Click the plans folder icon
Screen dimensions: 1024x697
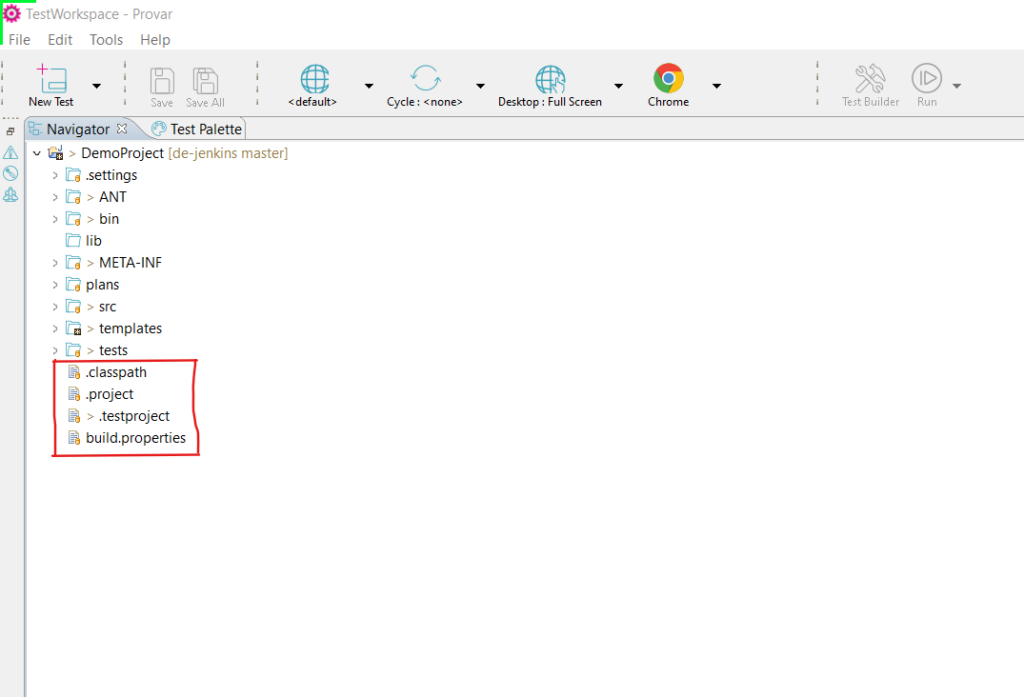pyautogui.click(x=73, y=285)
